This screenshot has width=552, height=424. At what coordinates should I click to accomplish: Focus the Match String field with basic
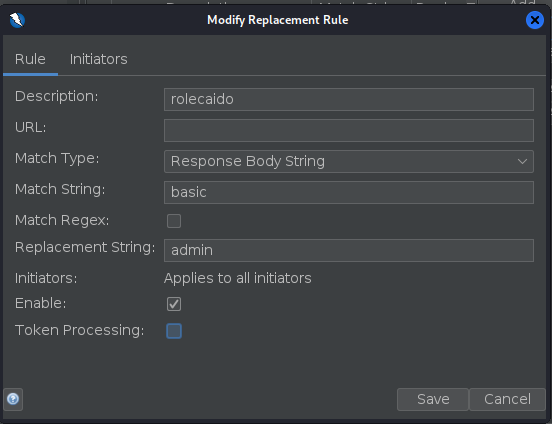point(349,192)
